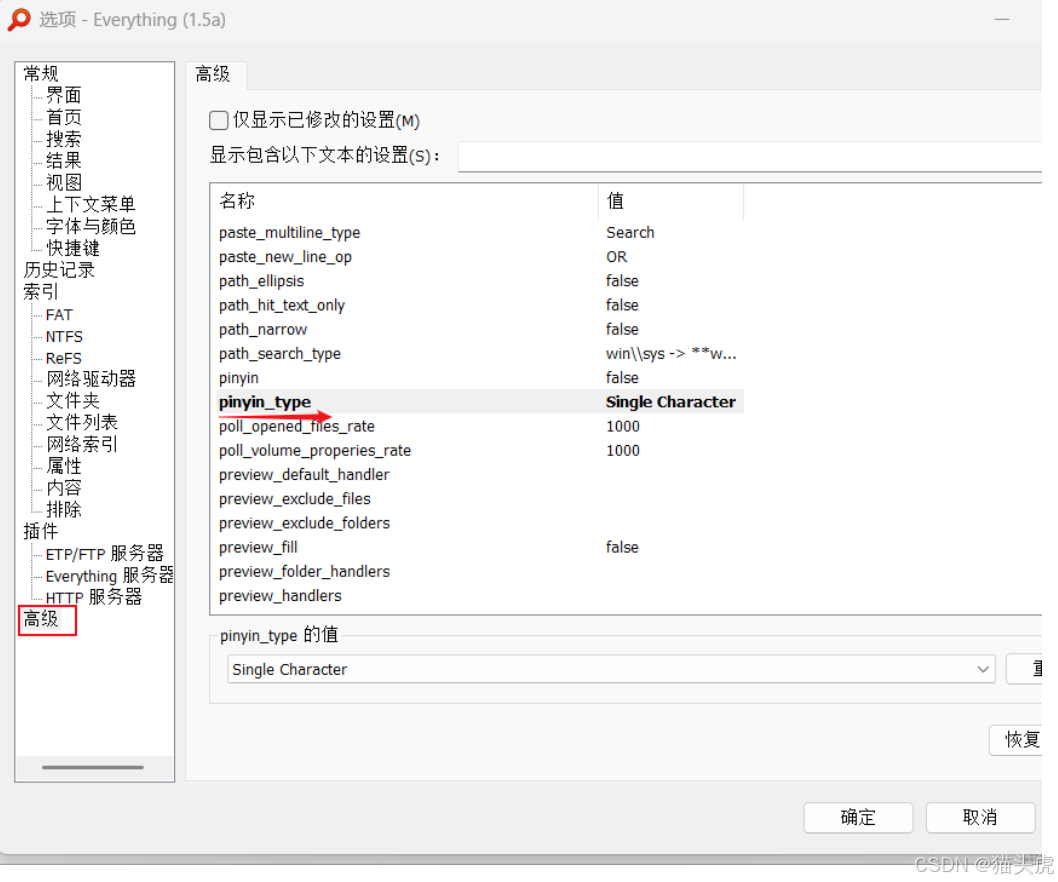Open the 网络索引 settings page
Screen dimensions: 1058x882
tap(82, 444)
